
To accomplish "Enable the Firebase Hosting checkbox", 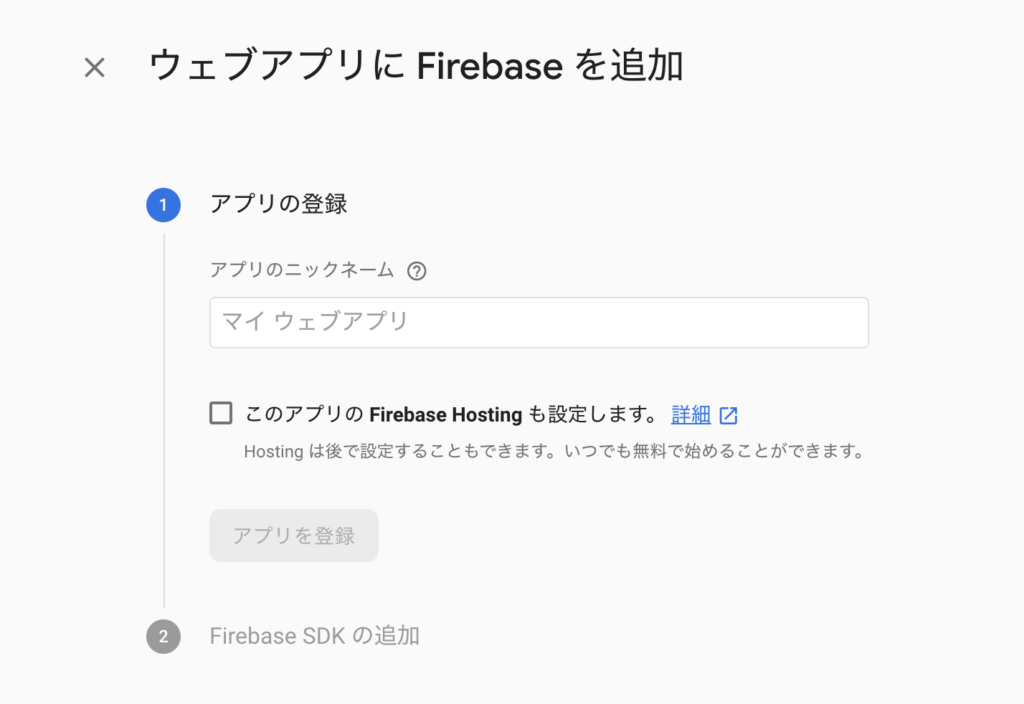I will tap(221, 413).
